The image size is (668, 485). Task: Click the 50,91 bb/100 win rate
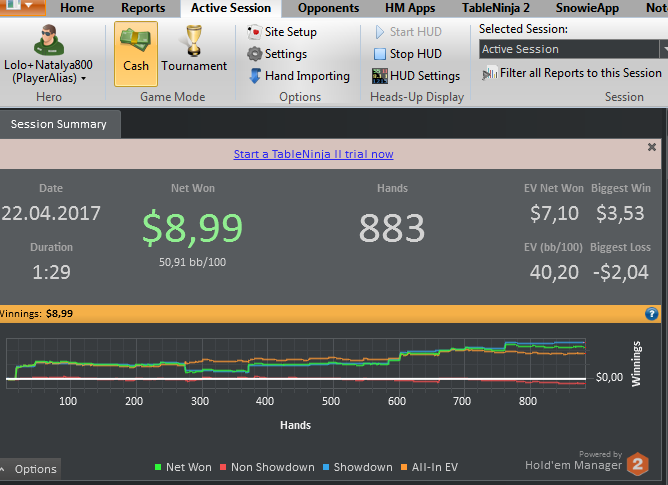pos(193,262)
